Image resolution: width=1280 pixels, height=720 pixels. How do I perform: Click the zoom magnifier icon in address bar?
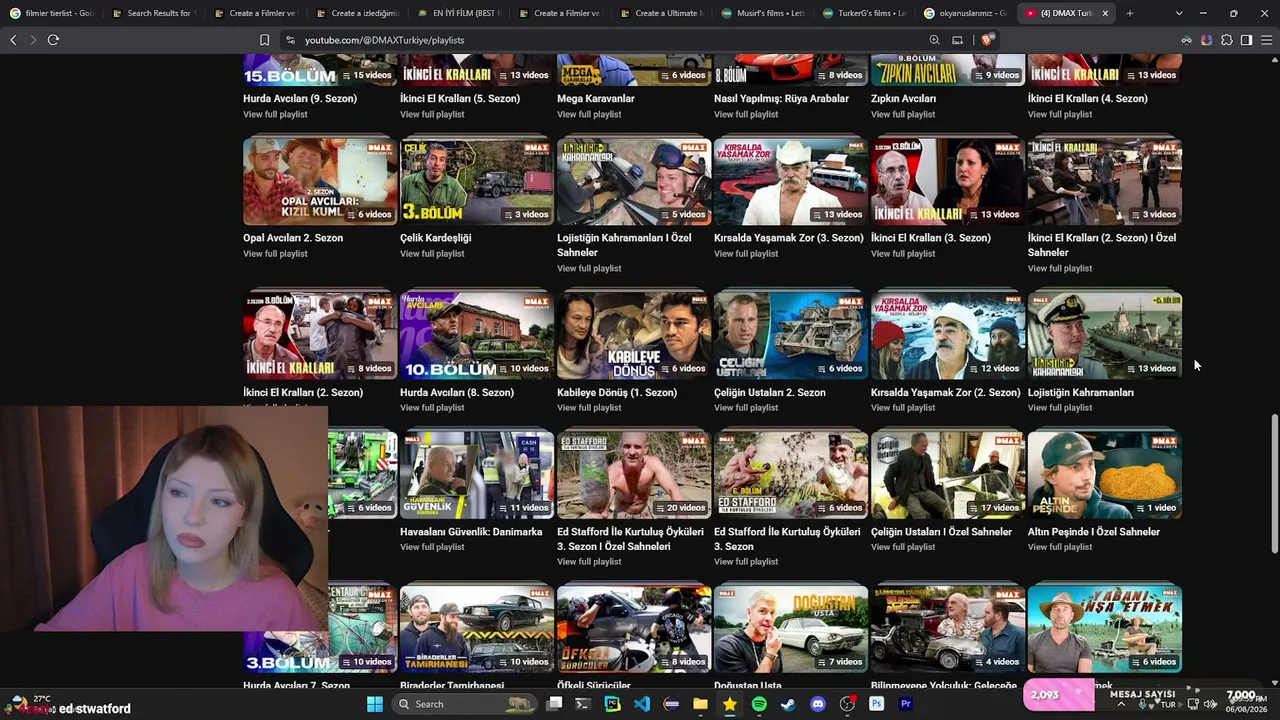click(934, 40)
